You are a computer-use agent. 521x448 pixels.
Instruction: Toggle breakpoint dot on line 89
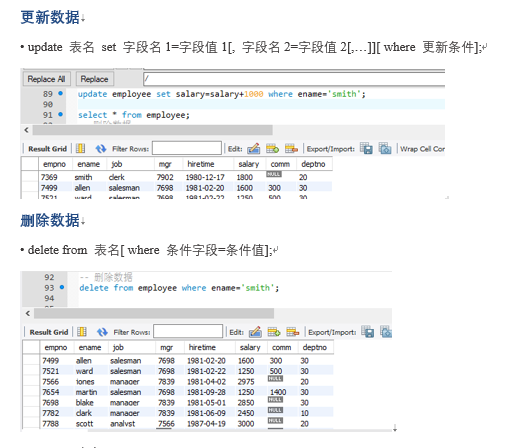[x=60, y=93]
